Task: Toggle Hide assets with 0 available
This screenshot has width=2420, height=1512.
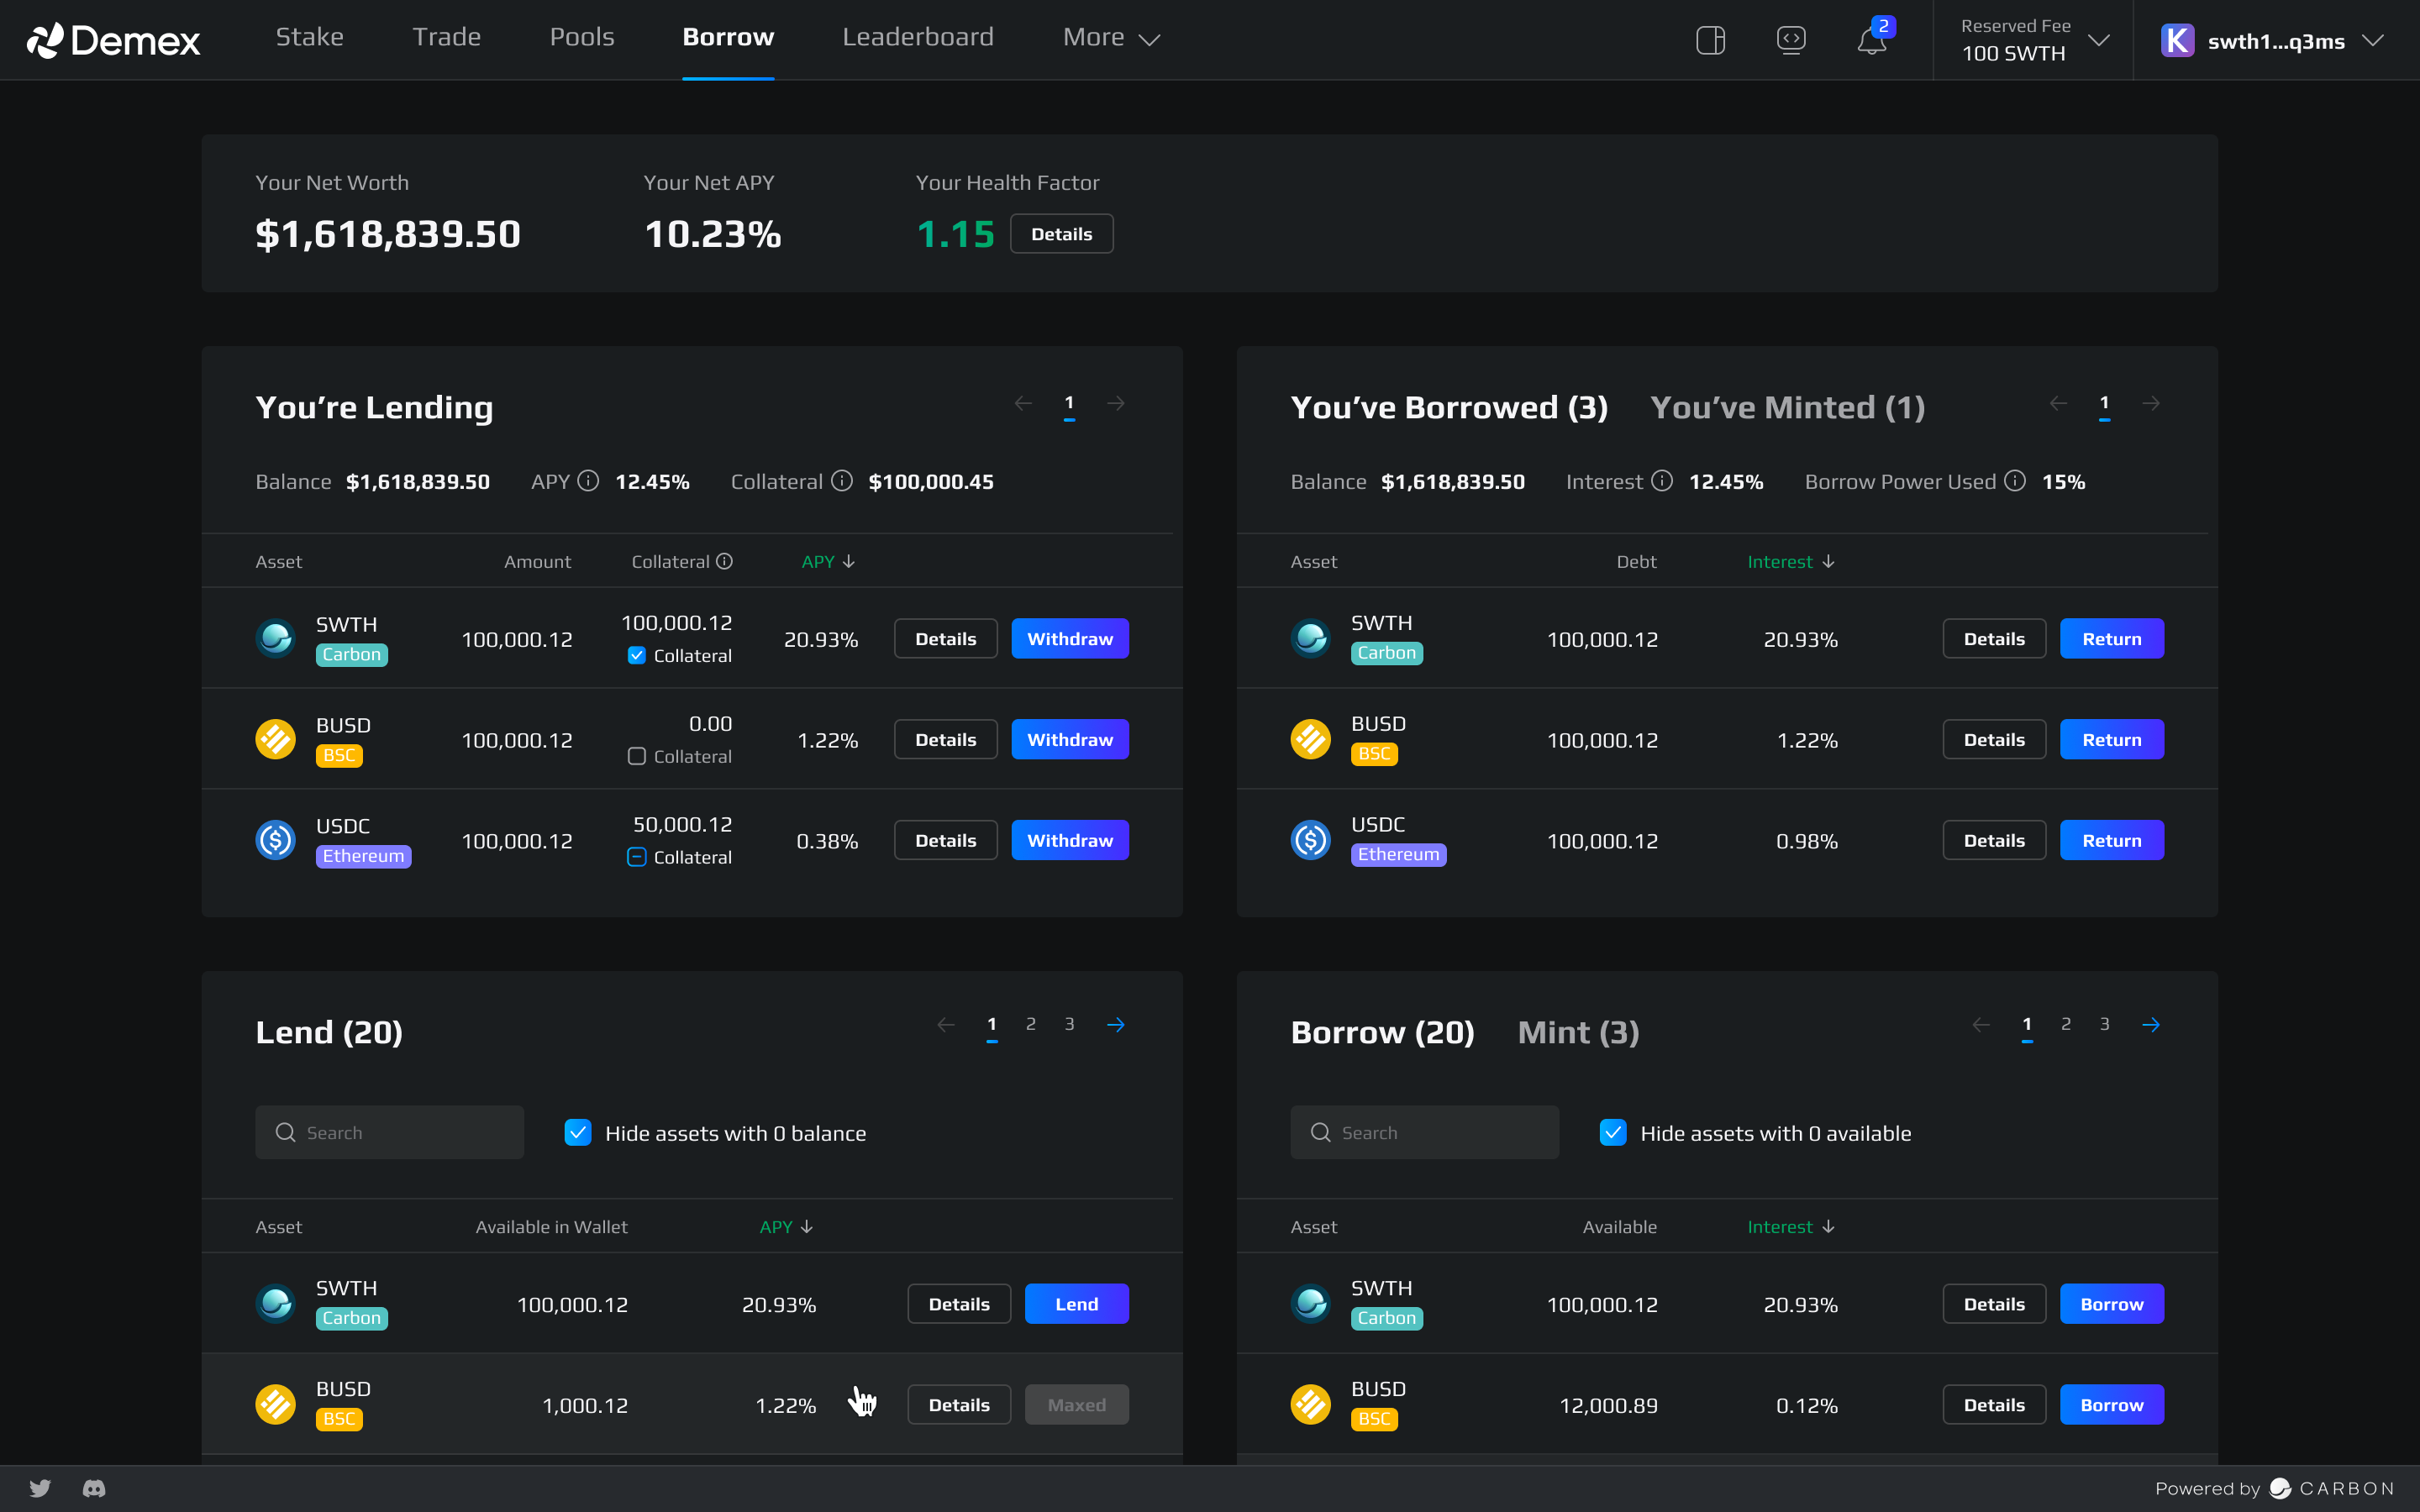Action: 1613,1132
